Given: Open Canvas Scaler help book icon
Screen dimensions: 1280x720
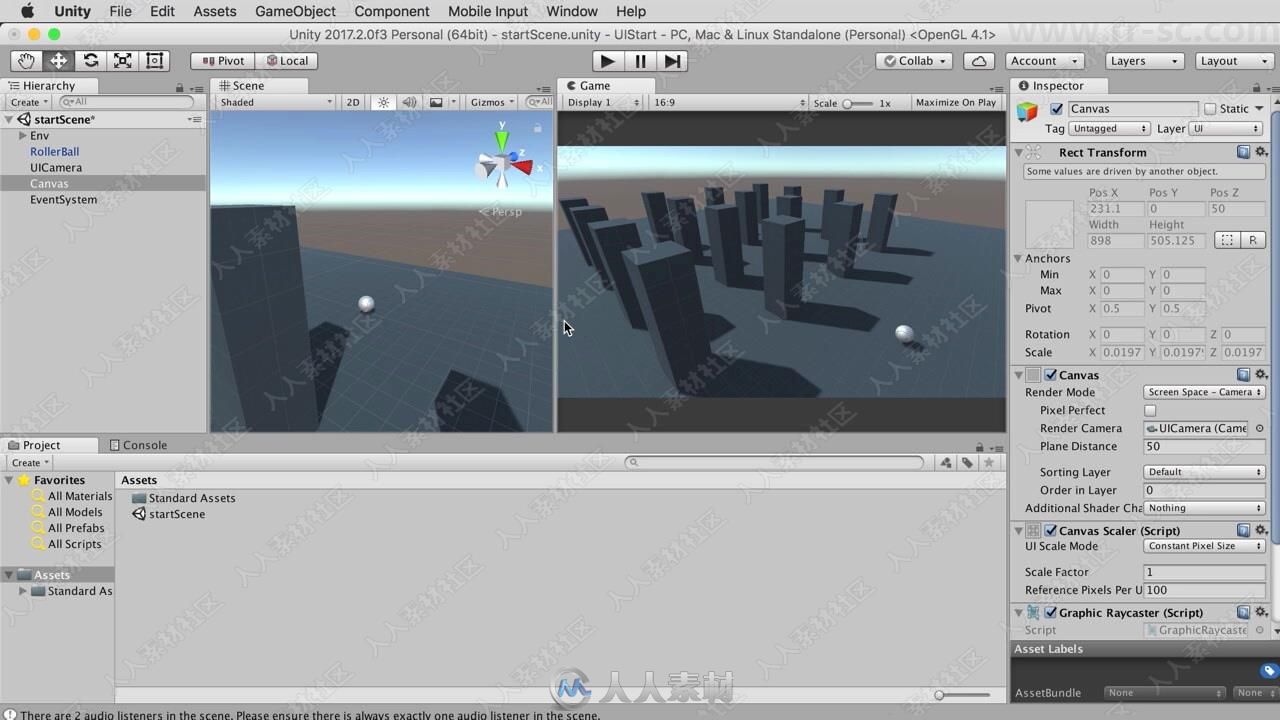Looking at the screenshot, I should [x=1243, y=530].
